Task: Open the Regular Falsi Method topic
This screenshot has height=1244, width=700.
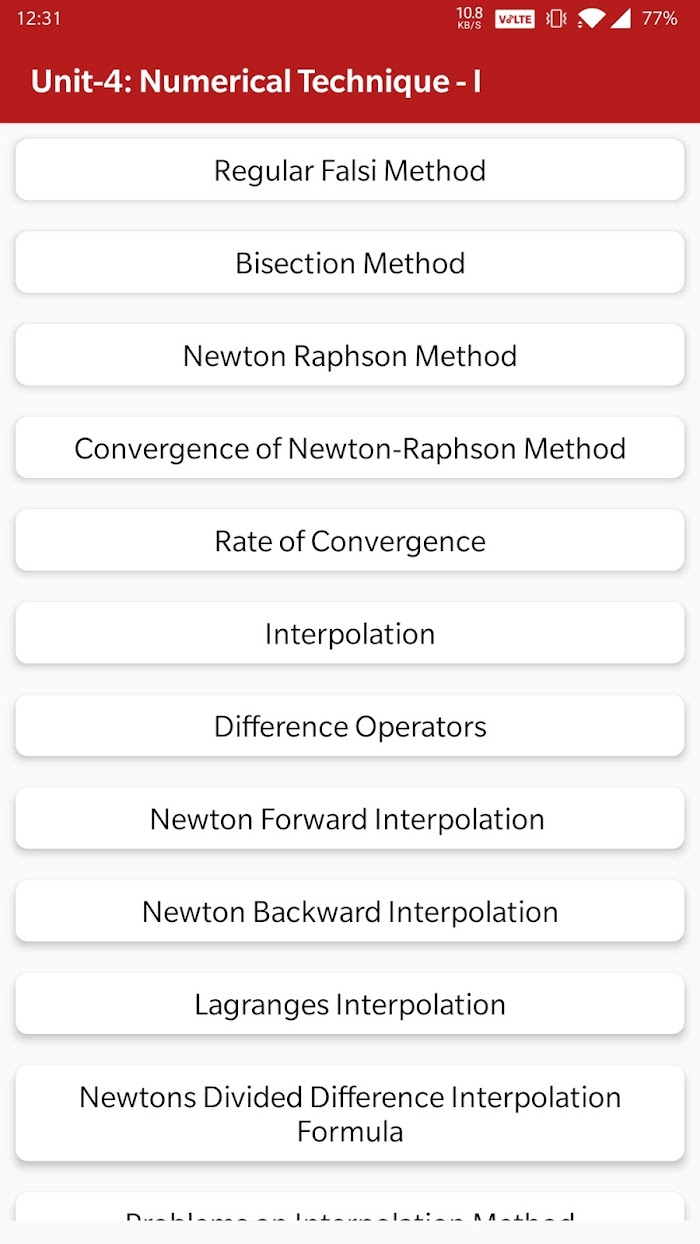Action: coord(350,170)
